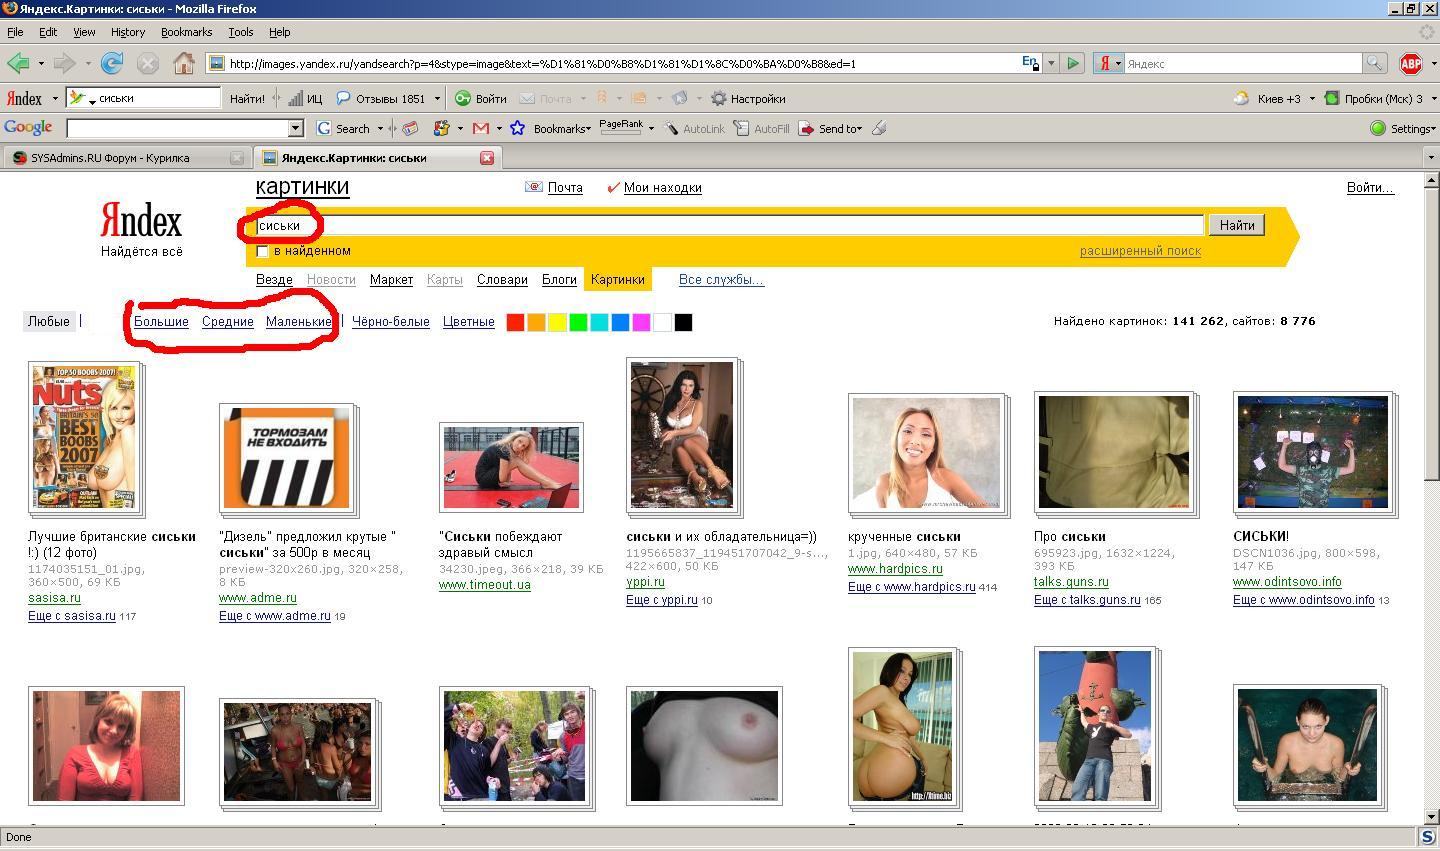Filter by the green color swatch
1440x851 pixels.
tap(578, 322)
